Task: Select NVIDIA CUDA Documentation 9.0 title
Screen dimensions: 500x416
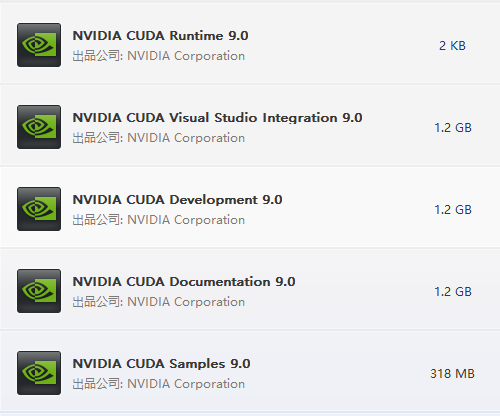Action: pos(184,282)
